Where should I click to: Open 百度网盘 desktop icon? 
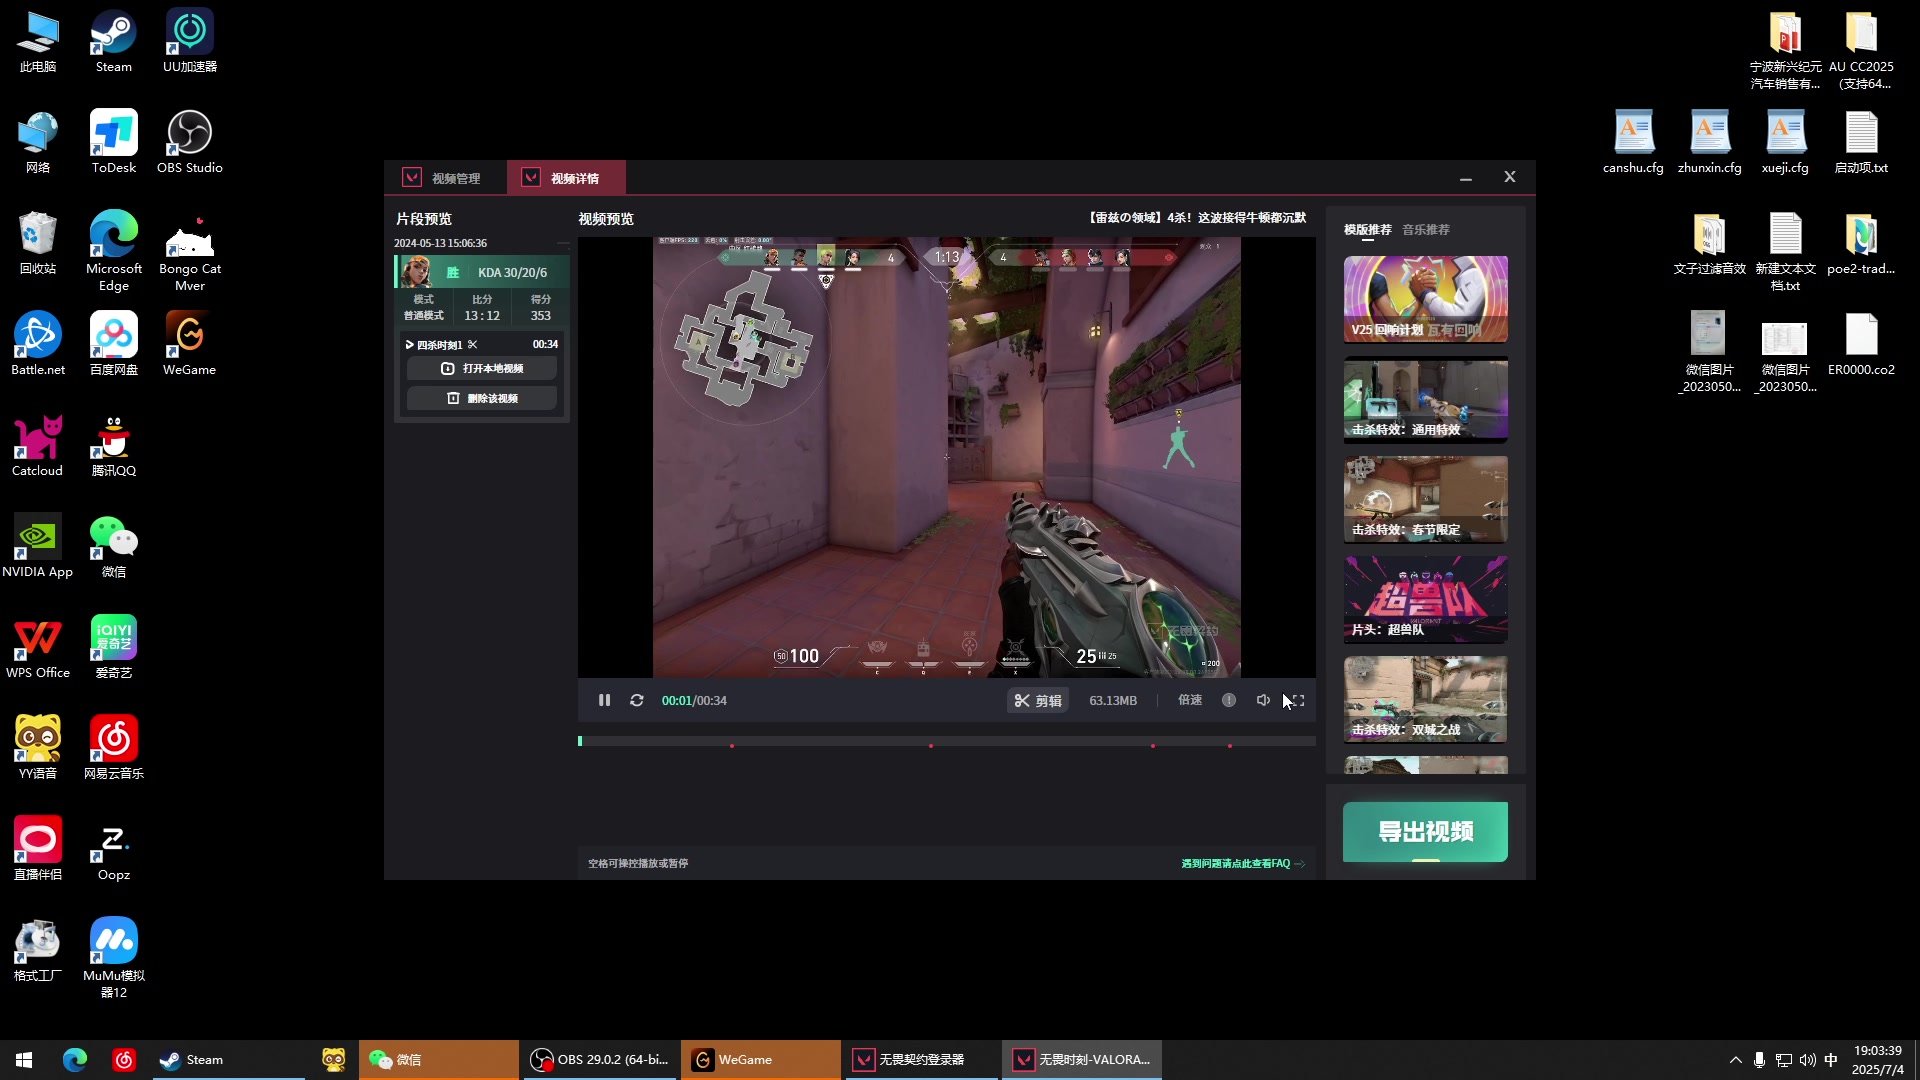tap(114, 345)
